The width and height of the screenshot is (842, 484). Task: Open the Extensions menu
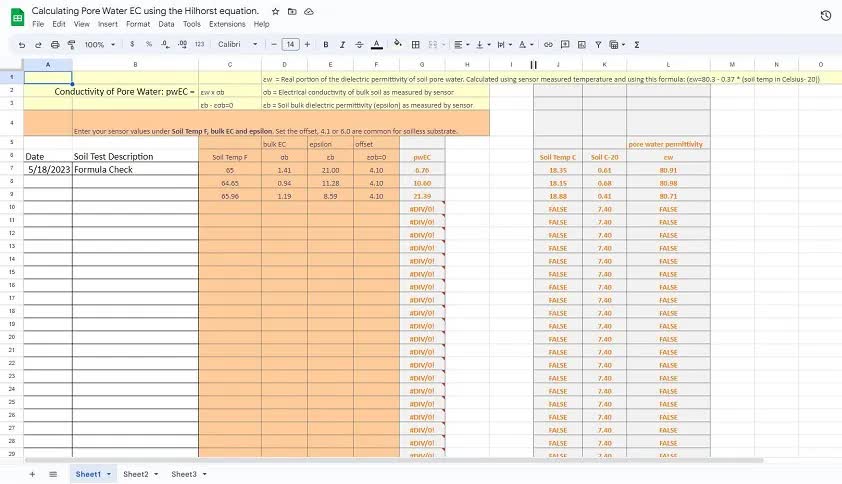coord(227,24)
